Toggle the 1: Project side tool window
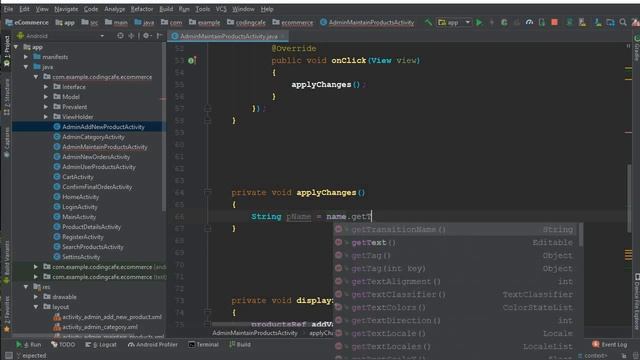The height and width of the screenshot is (360, 640). click(7, 51)
